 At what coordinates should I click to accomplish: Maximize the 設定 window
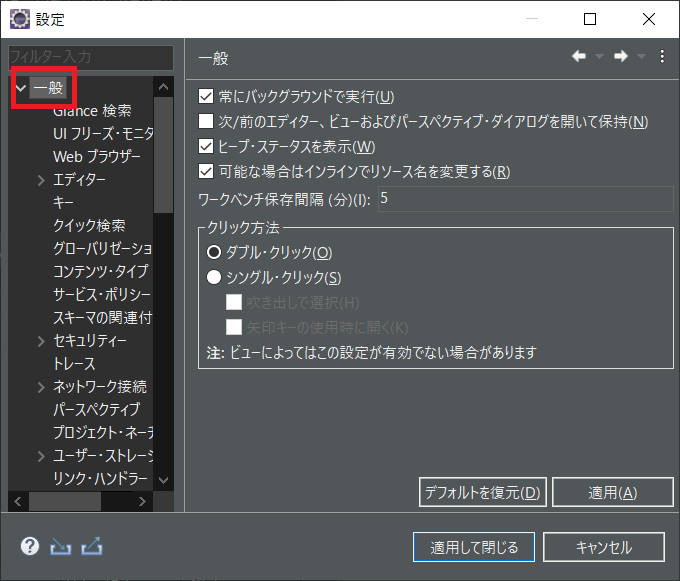pos(590,19)
